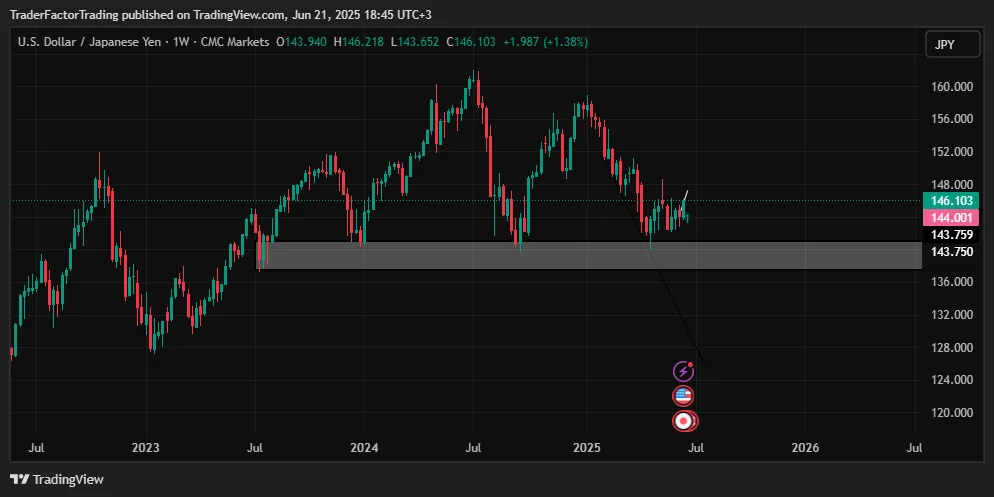Click the 2025 label on time axis

click(x=585, y=447)
